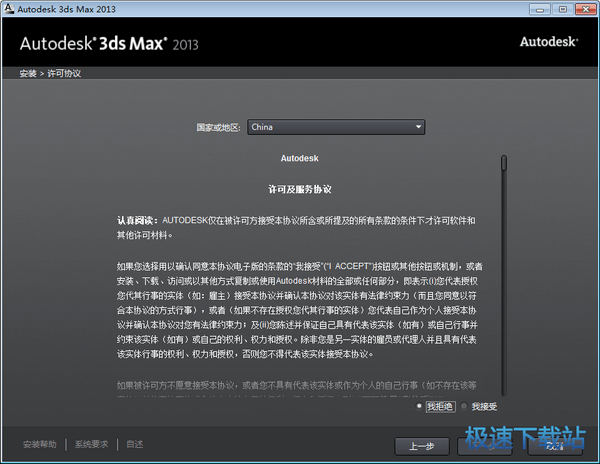Select the 我接受 (I accept) radio button
Image resolution: width=600 pixels, height=464 pixels.
coord(464,406)
